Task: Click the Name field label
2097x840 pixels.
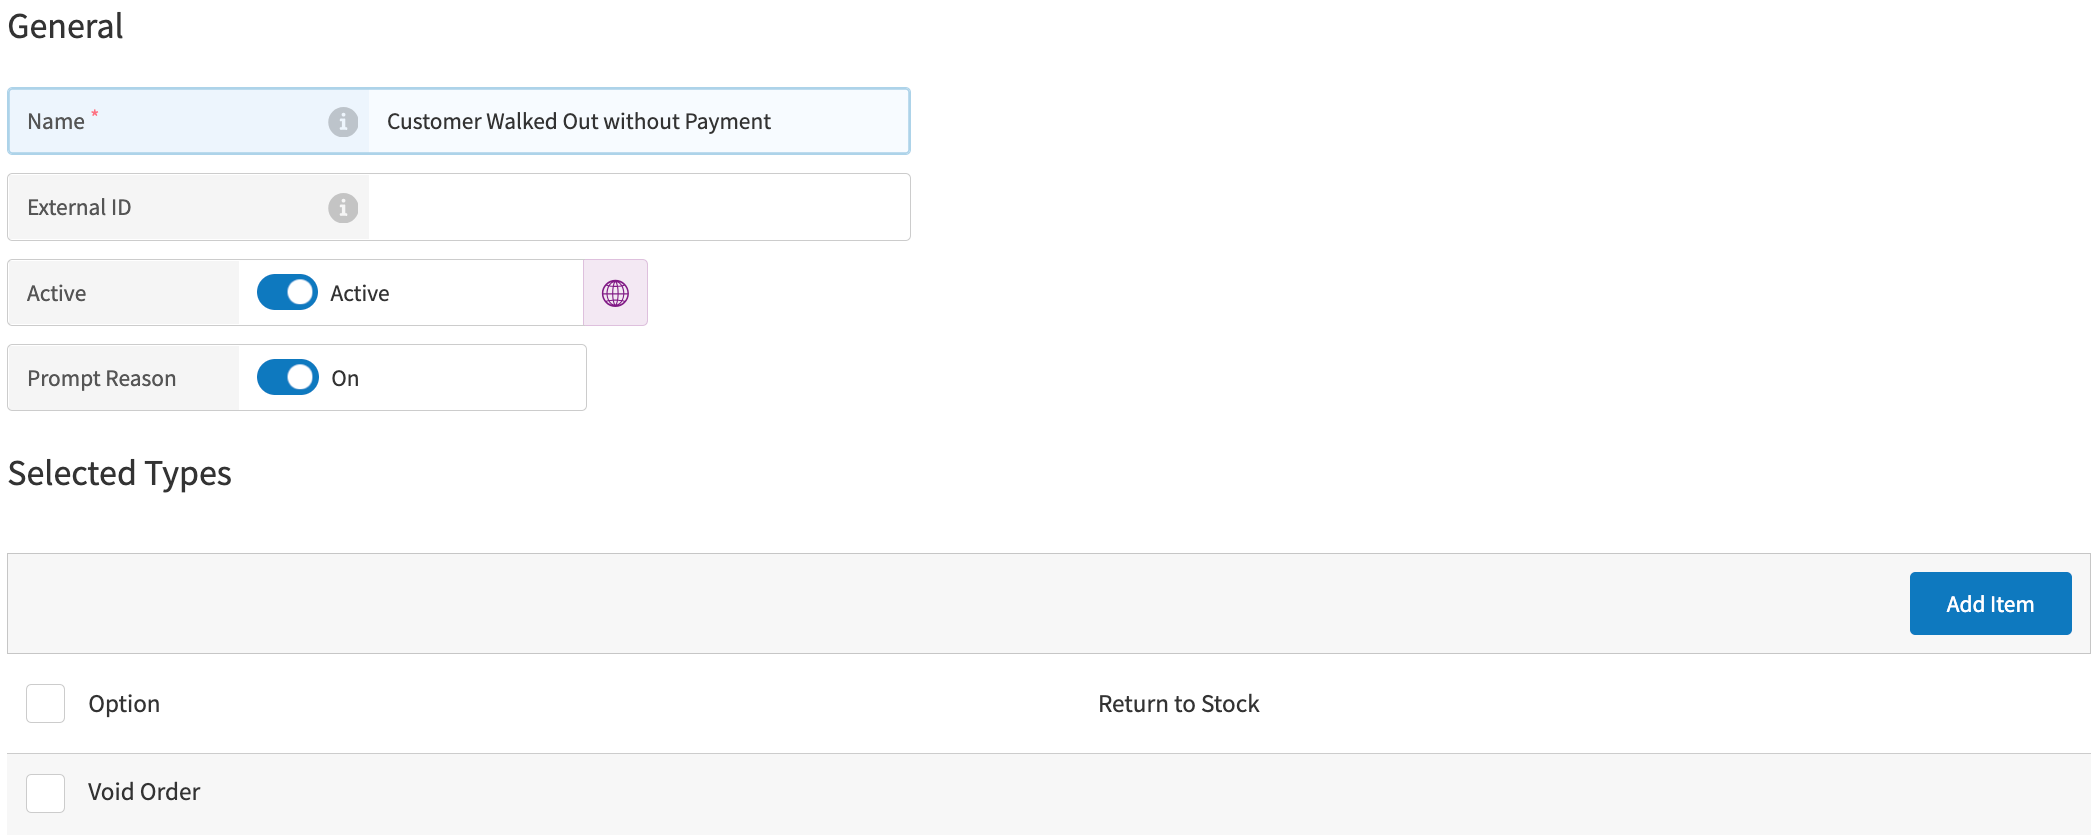Action: point(56,122)
